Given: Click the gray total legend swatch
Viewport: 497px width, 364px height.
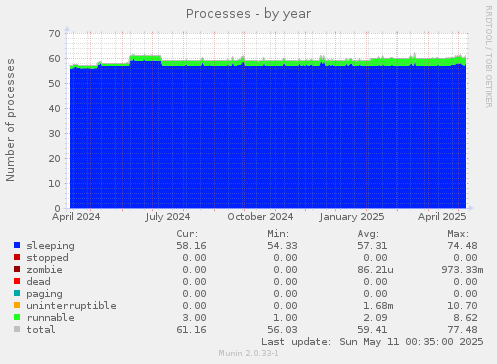Looking at the screenshot, I should (x=17, y=329).
